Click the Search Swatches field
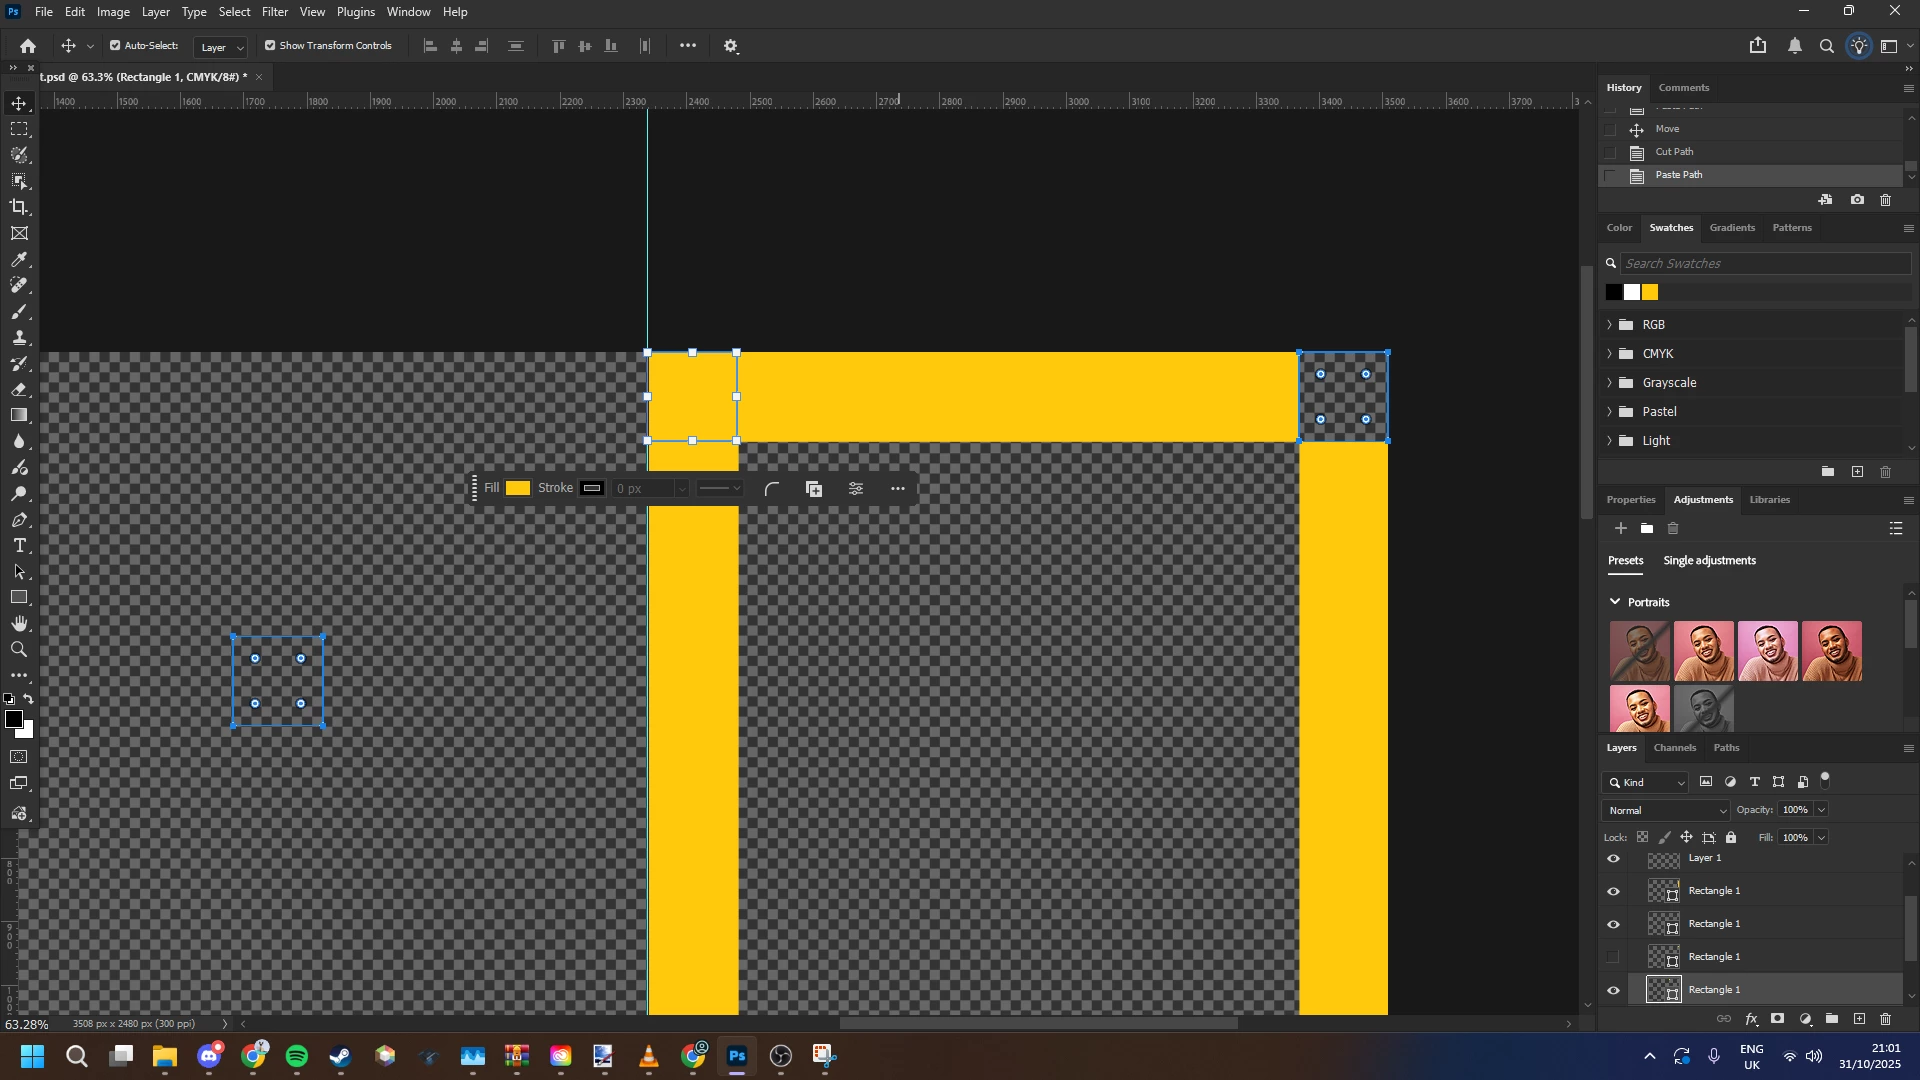 click(1764, 264)
